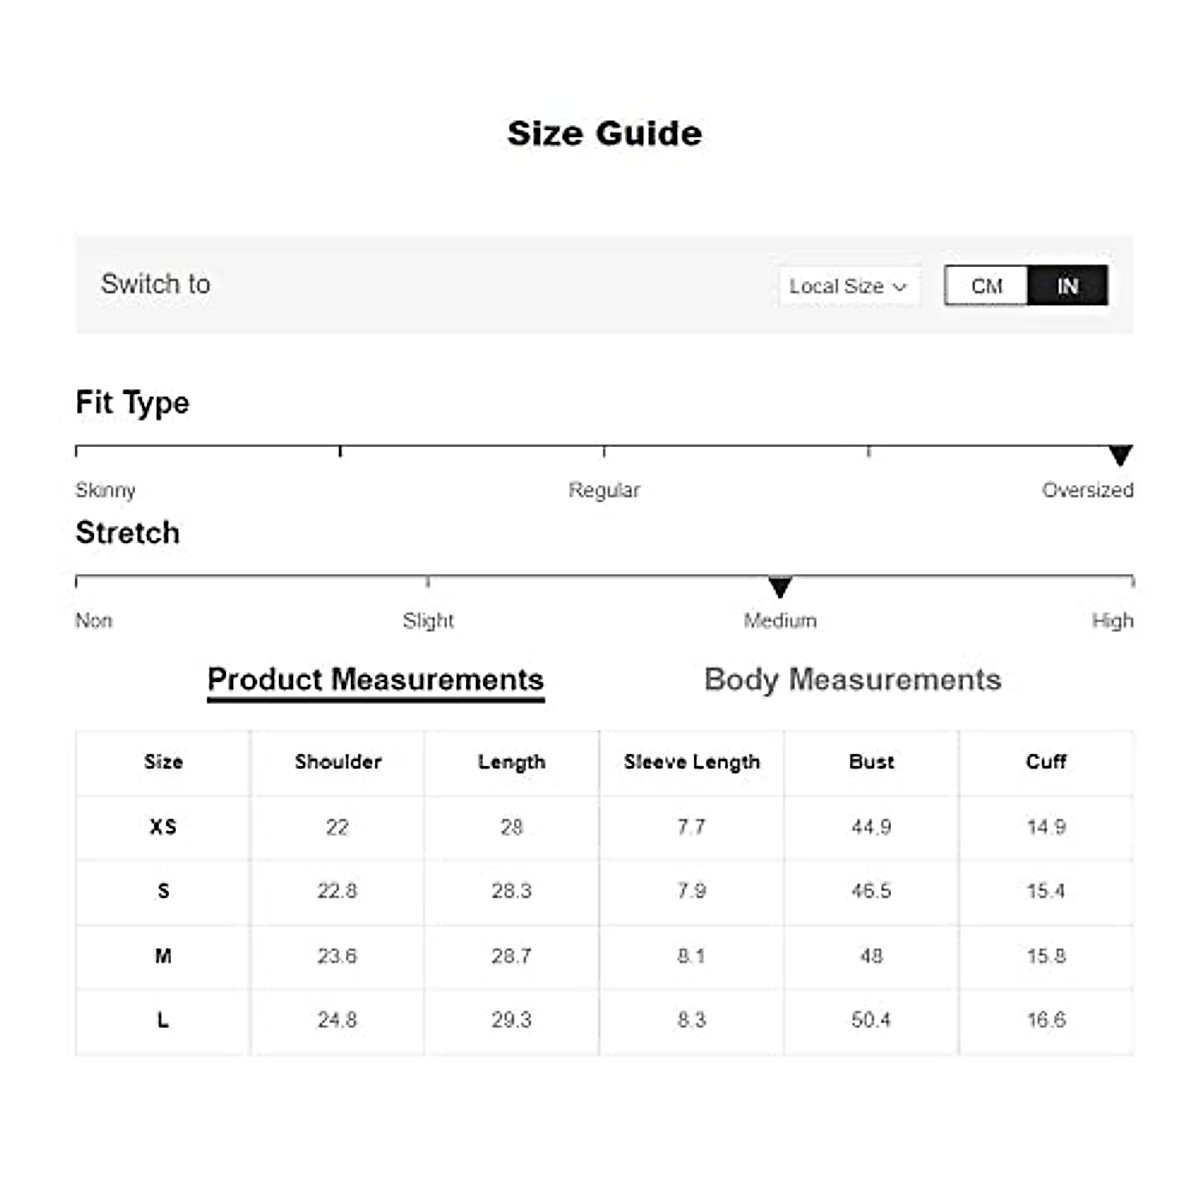
Task: Click the High stretch label
Action: (x=1112, y=621)
